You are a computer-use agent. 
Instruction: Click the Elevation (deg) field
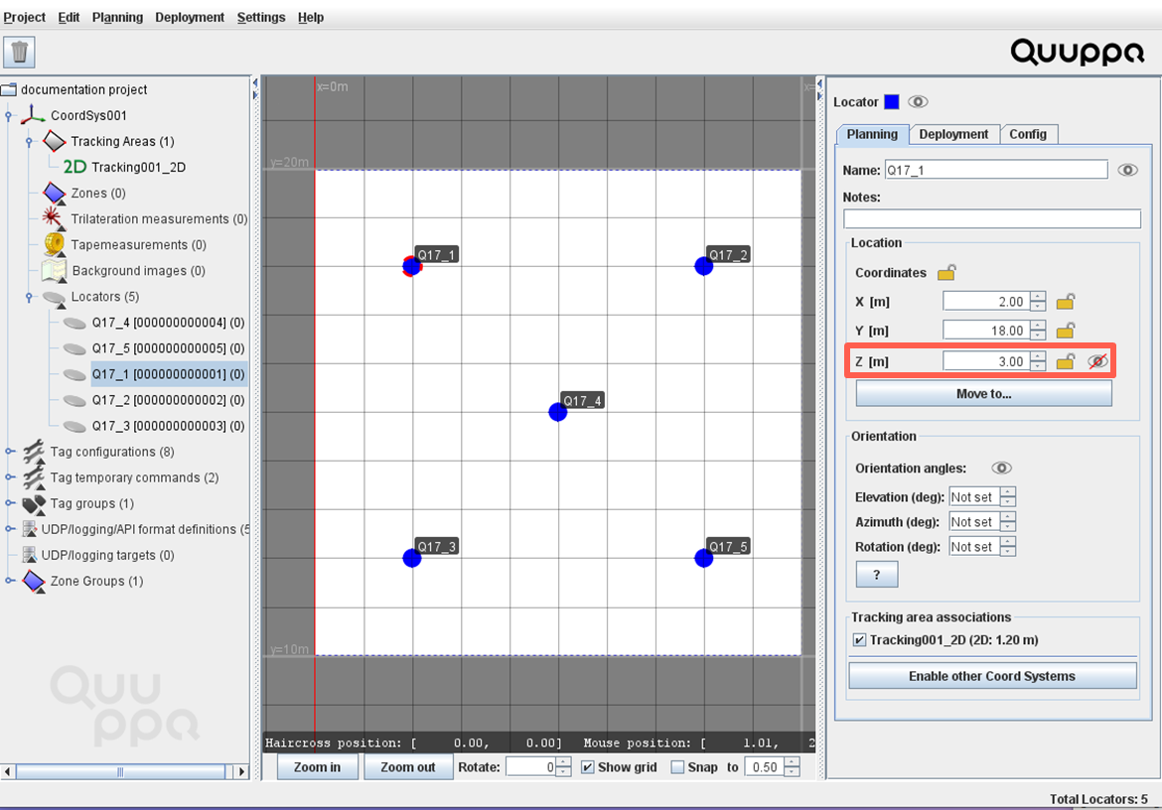click(x=974, y=497)
